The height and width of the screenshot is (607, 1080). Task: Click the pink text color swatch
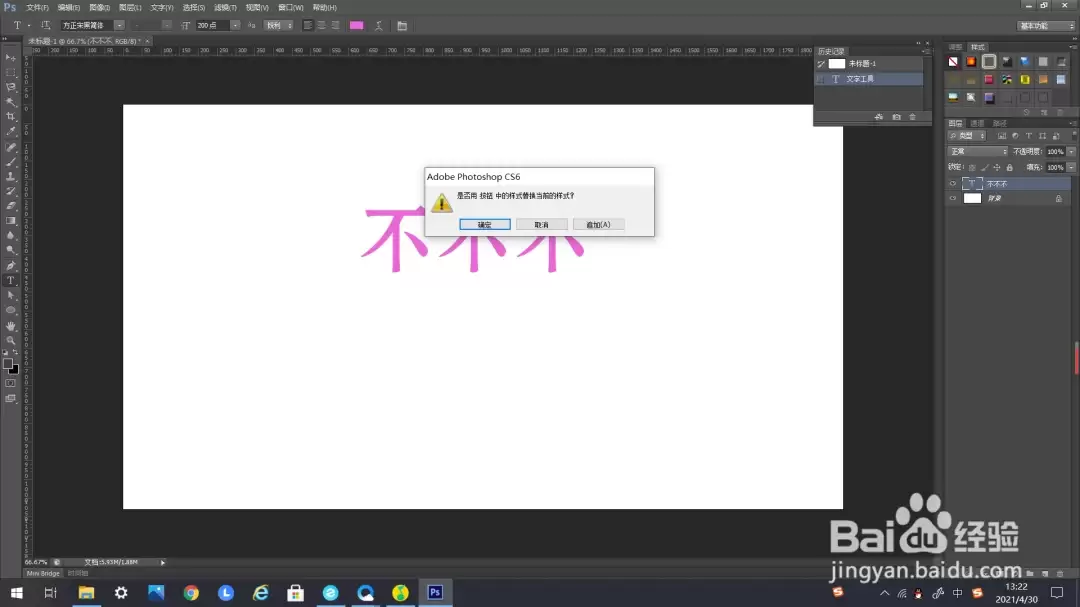click(357, 25)
